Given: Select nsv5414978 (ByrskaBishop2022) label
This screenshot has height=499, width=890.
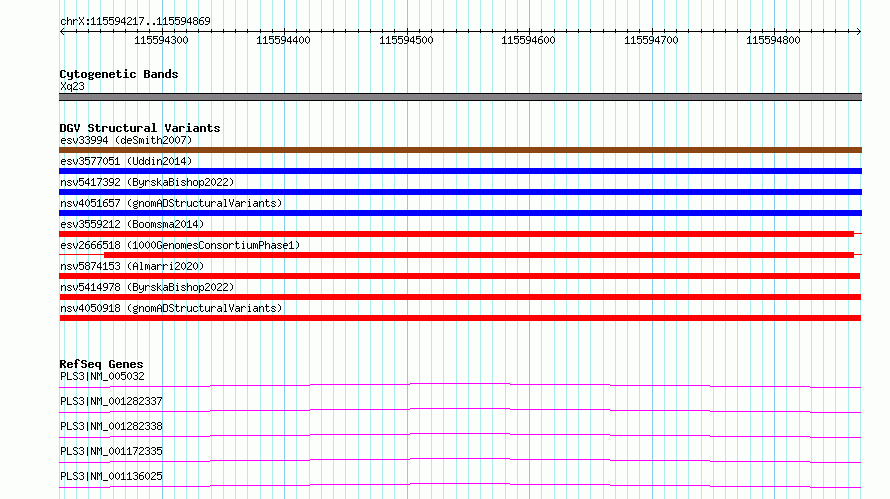Looking at the screenshot, I should coord(147,287).
